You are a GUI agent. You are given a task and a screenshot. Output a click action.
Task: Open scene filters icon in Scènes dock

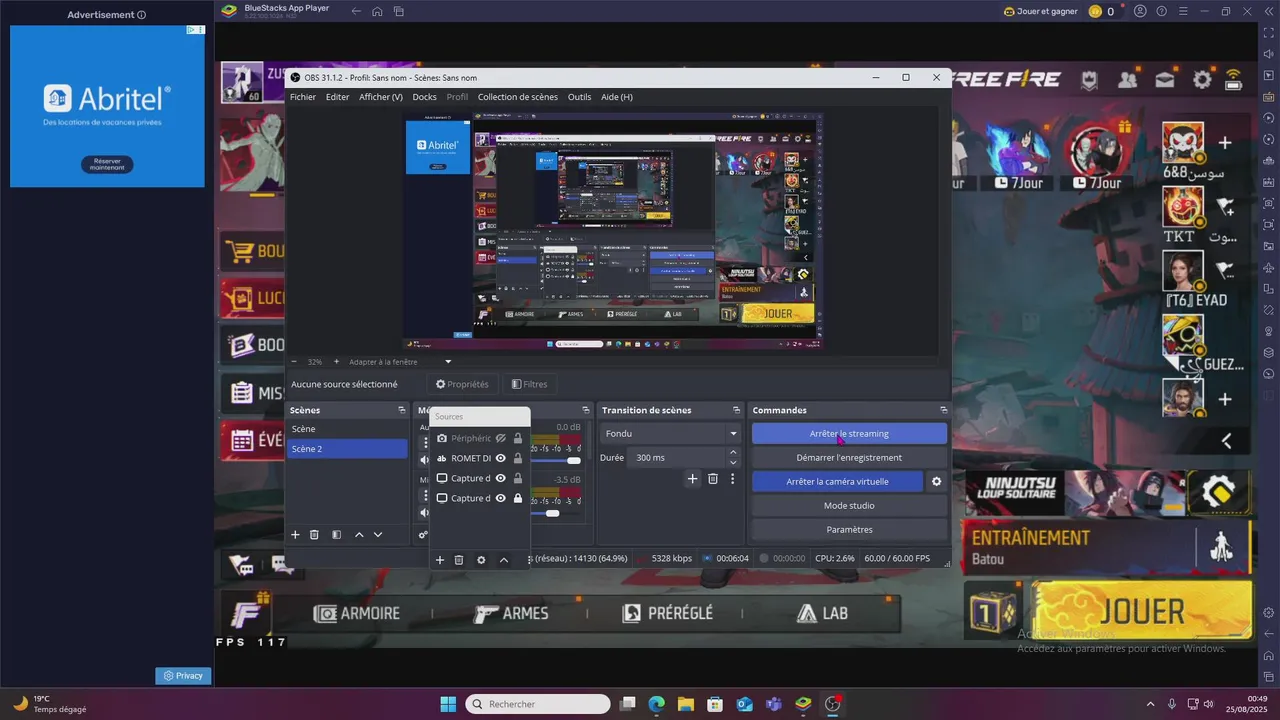click(337, 535)
